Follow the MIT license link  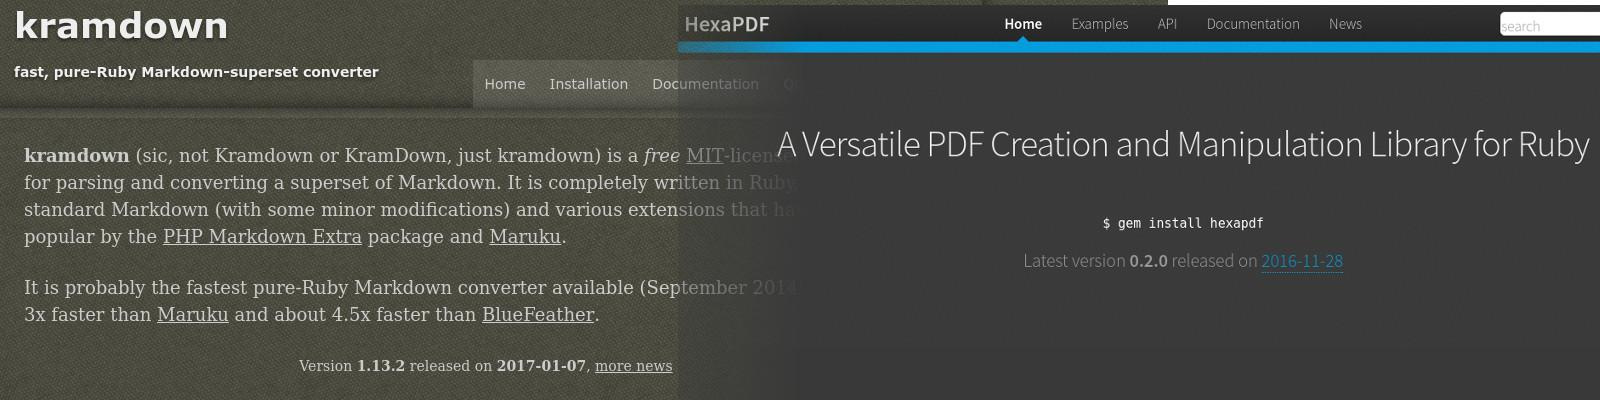[704, 156]
